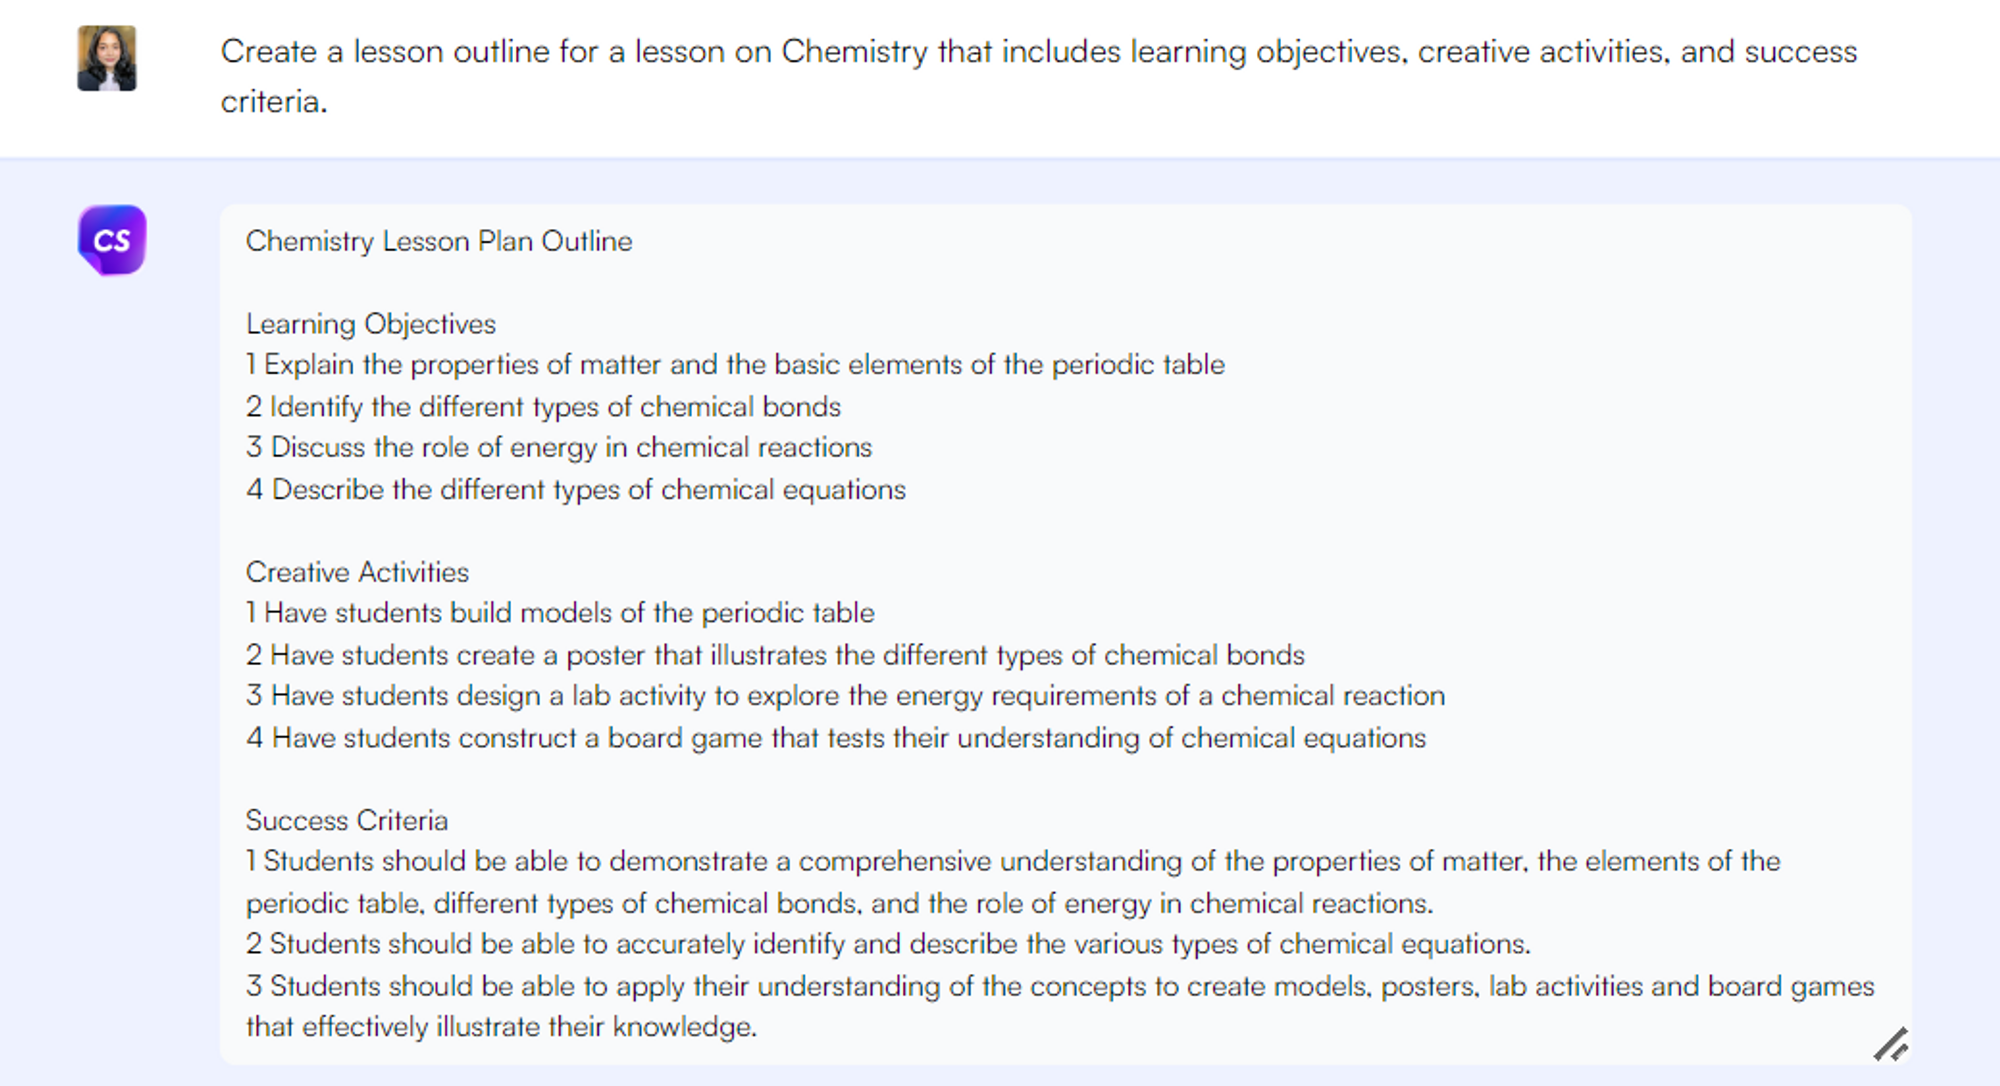This screenshot has height=1086, width=2000.
Task: Select the 'Chemistry Lesson Plan Outline' heading
Action: 439,241
